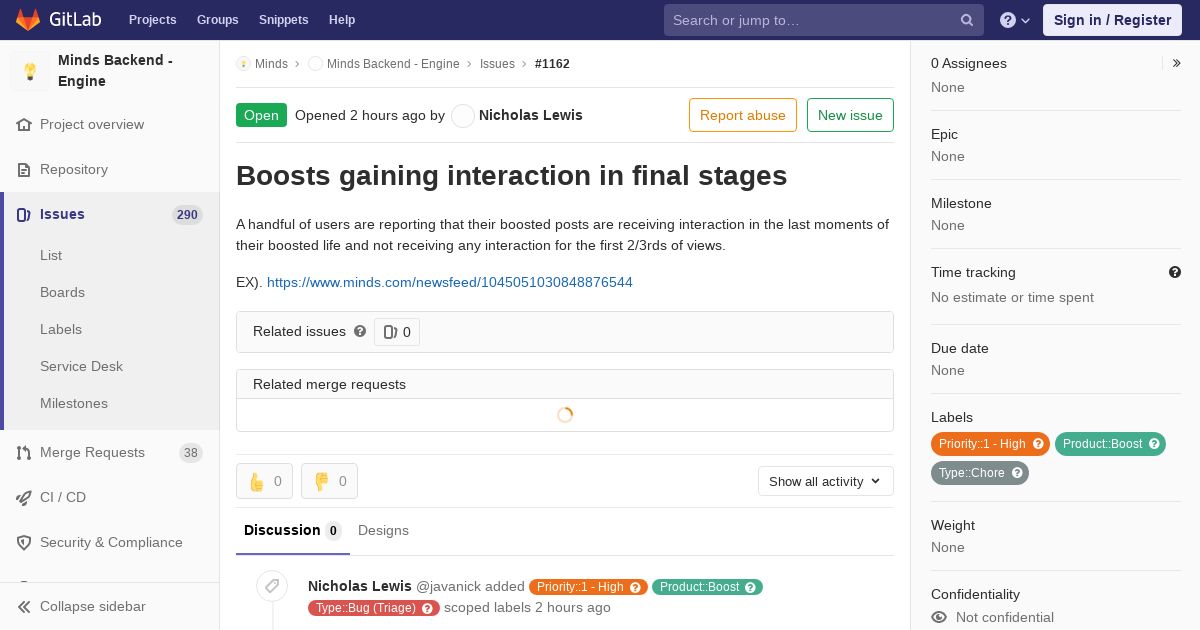Screen dimensions: 1200x630
Task: Click the Merge Requests count badge 38
Action: [190, 453]
